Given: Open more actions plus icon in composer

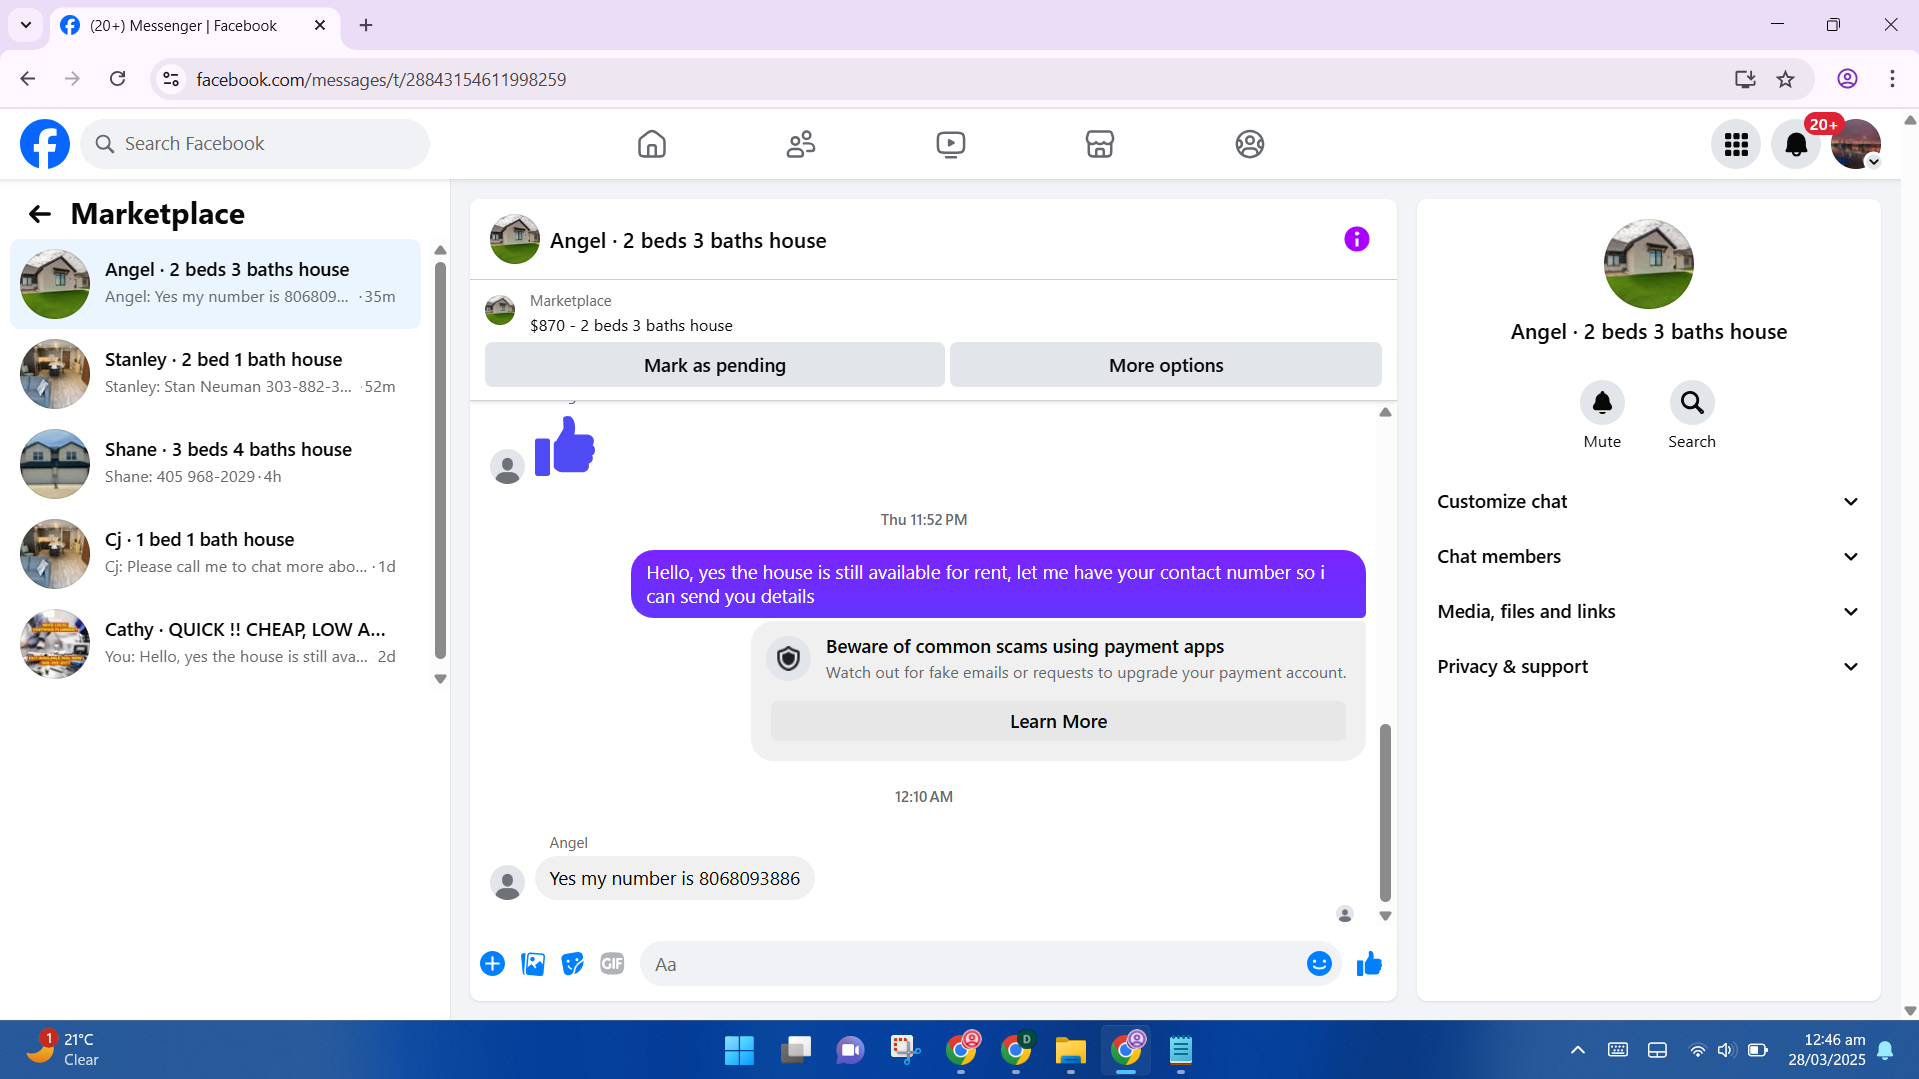Looking at the screenshot, I should coord(492,964).
